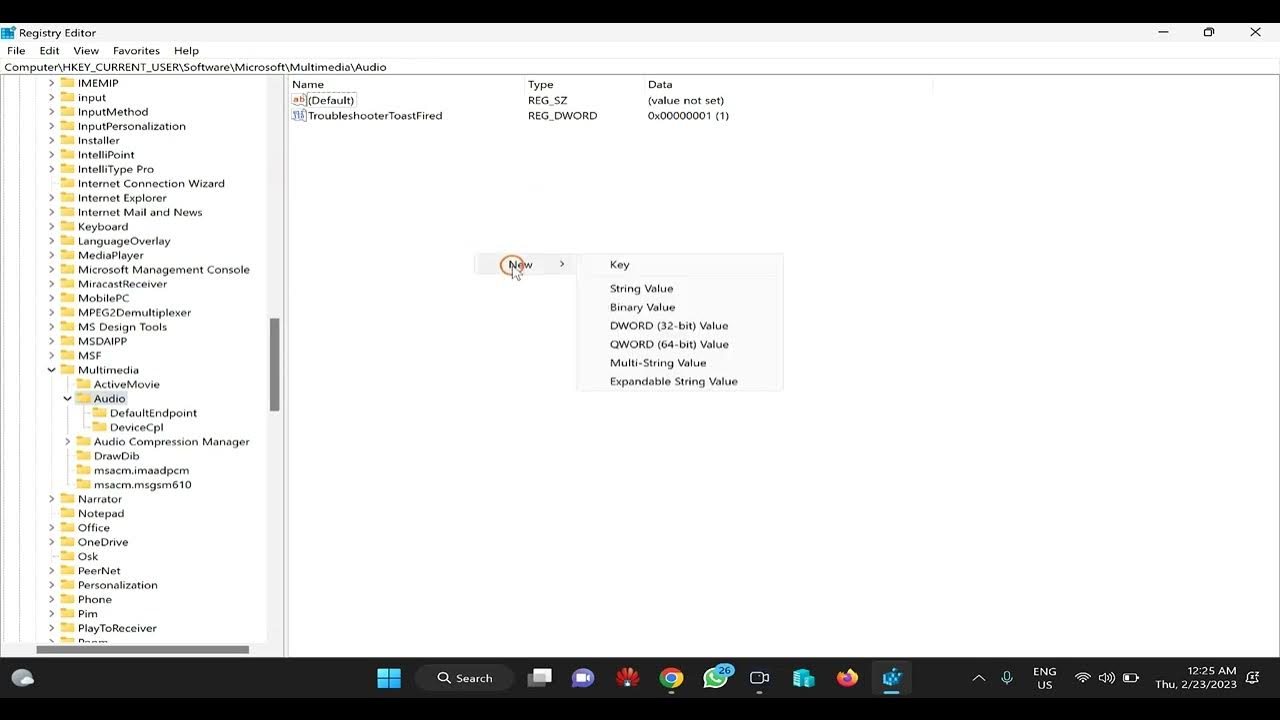Open the Favorites menu

coord(136,50)
